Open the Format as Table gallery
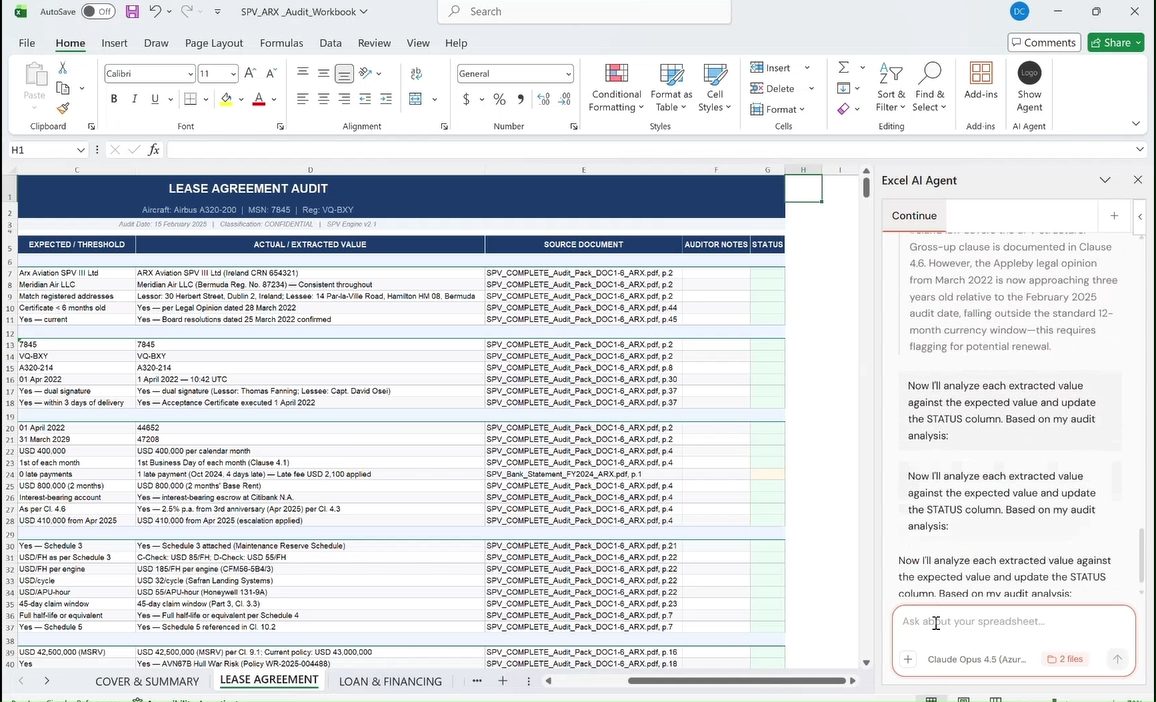This screenshot has width=1156, height=702. [671, 88]
